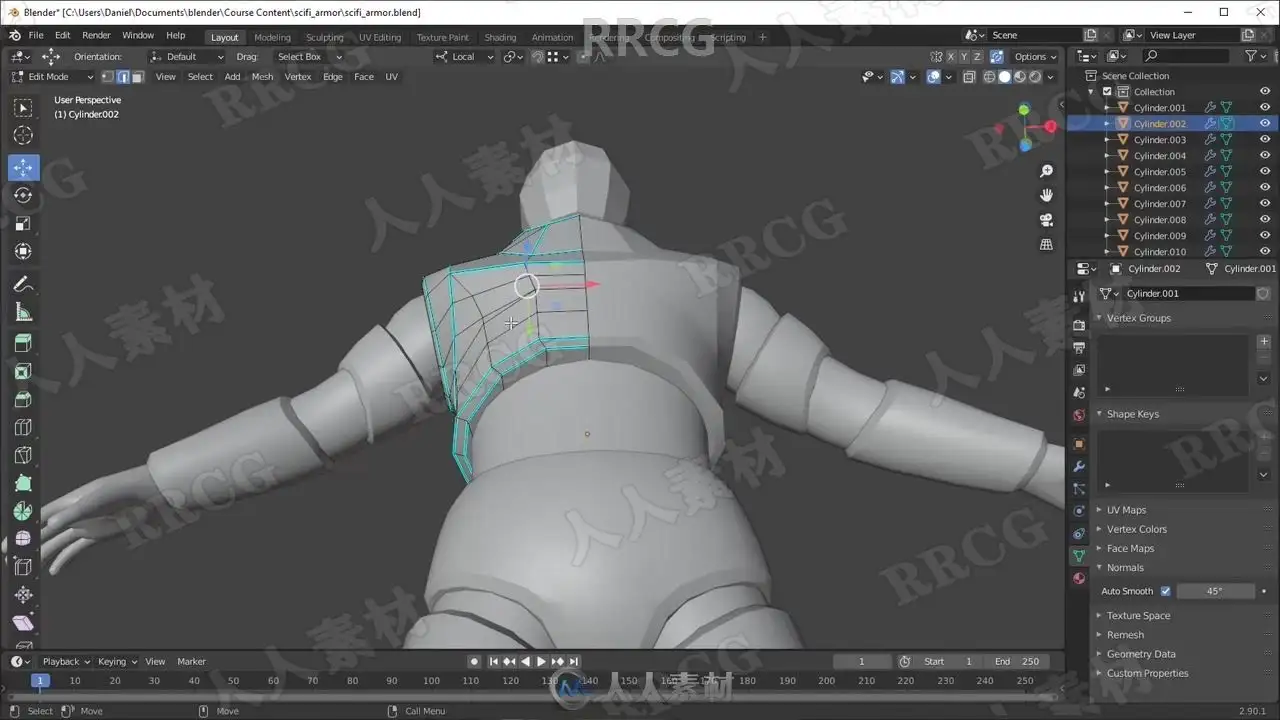Enable vertex select mode
The image size is (1280, 720).
tap(108, 77)
